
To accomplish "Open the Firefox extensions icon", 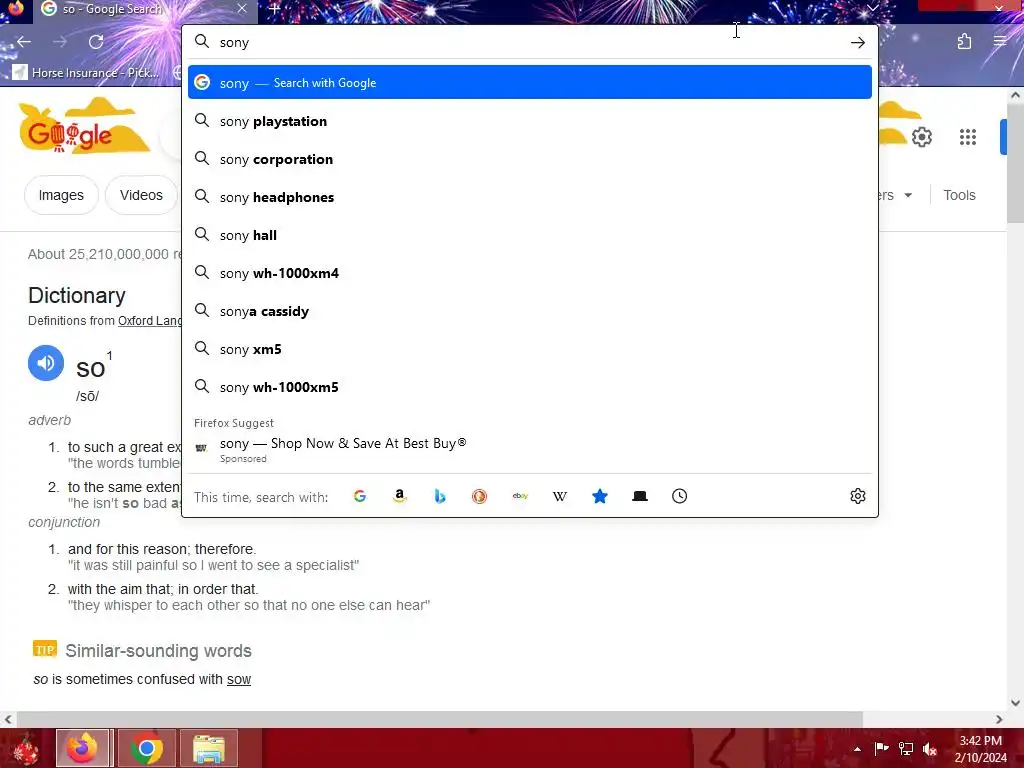I will 965,42.
